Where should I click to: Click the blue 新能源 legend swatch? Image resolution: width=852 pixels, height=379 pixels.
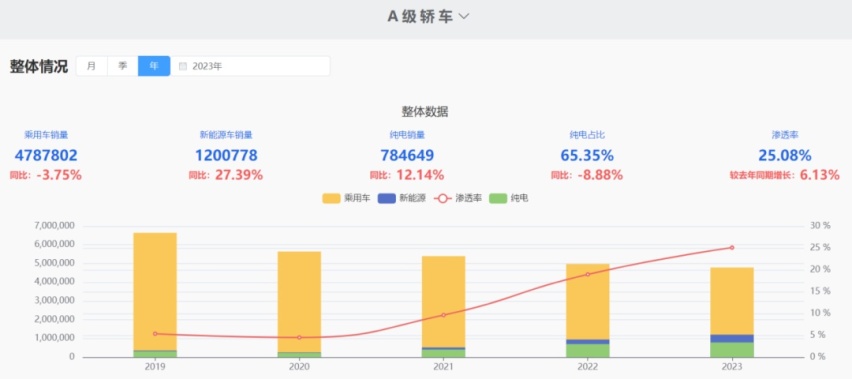coord(387,199)
